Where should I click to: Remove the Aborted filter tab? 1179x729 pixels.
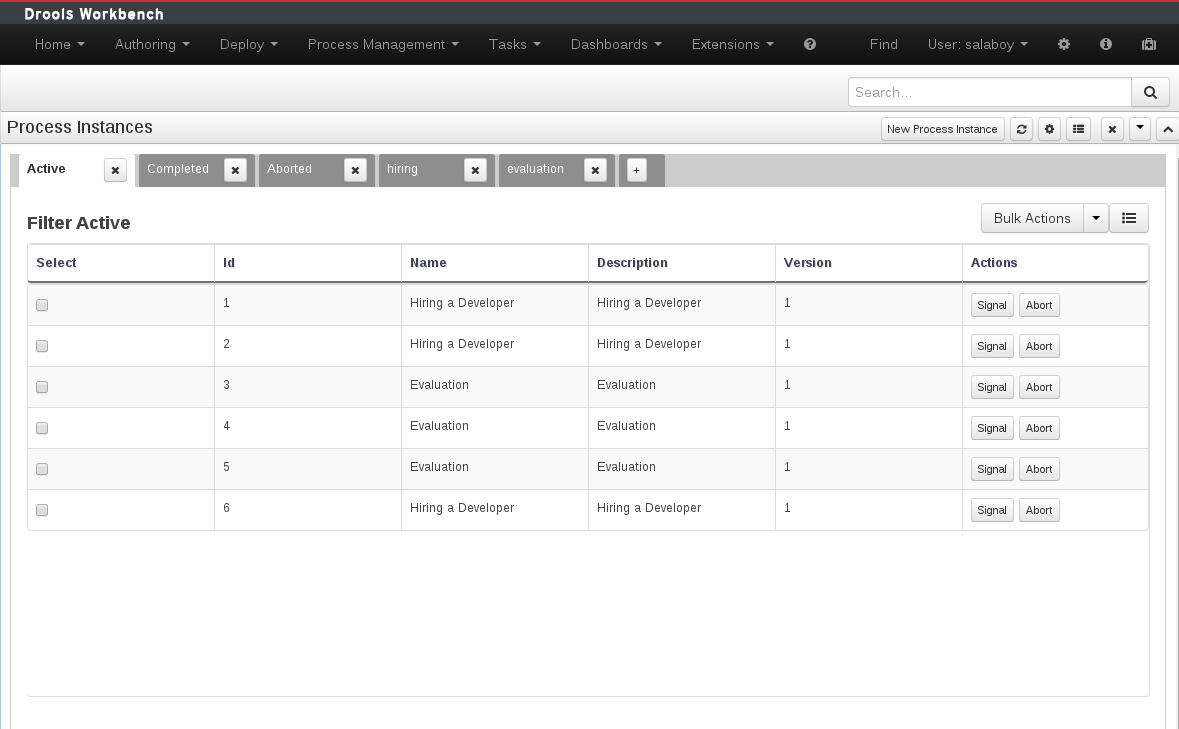tap(355, 171)
